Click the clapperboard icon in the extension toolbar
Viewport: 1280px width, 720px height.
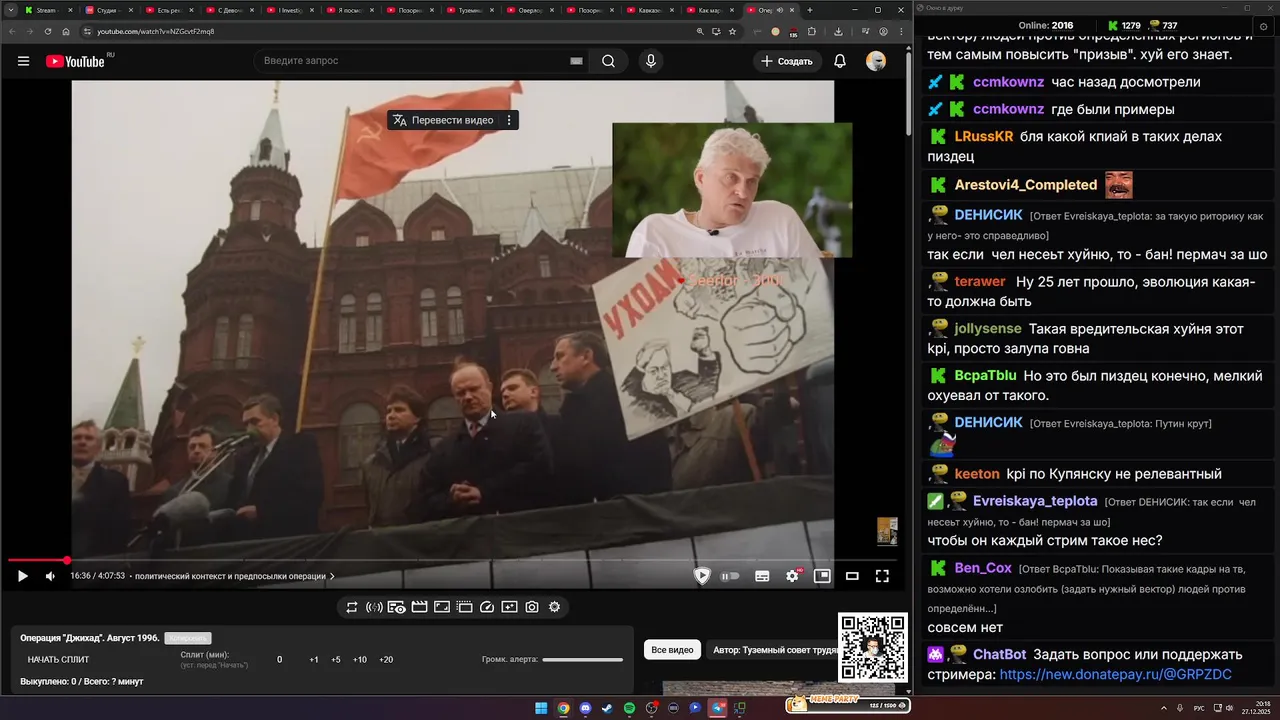tap(419, 607)
